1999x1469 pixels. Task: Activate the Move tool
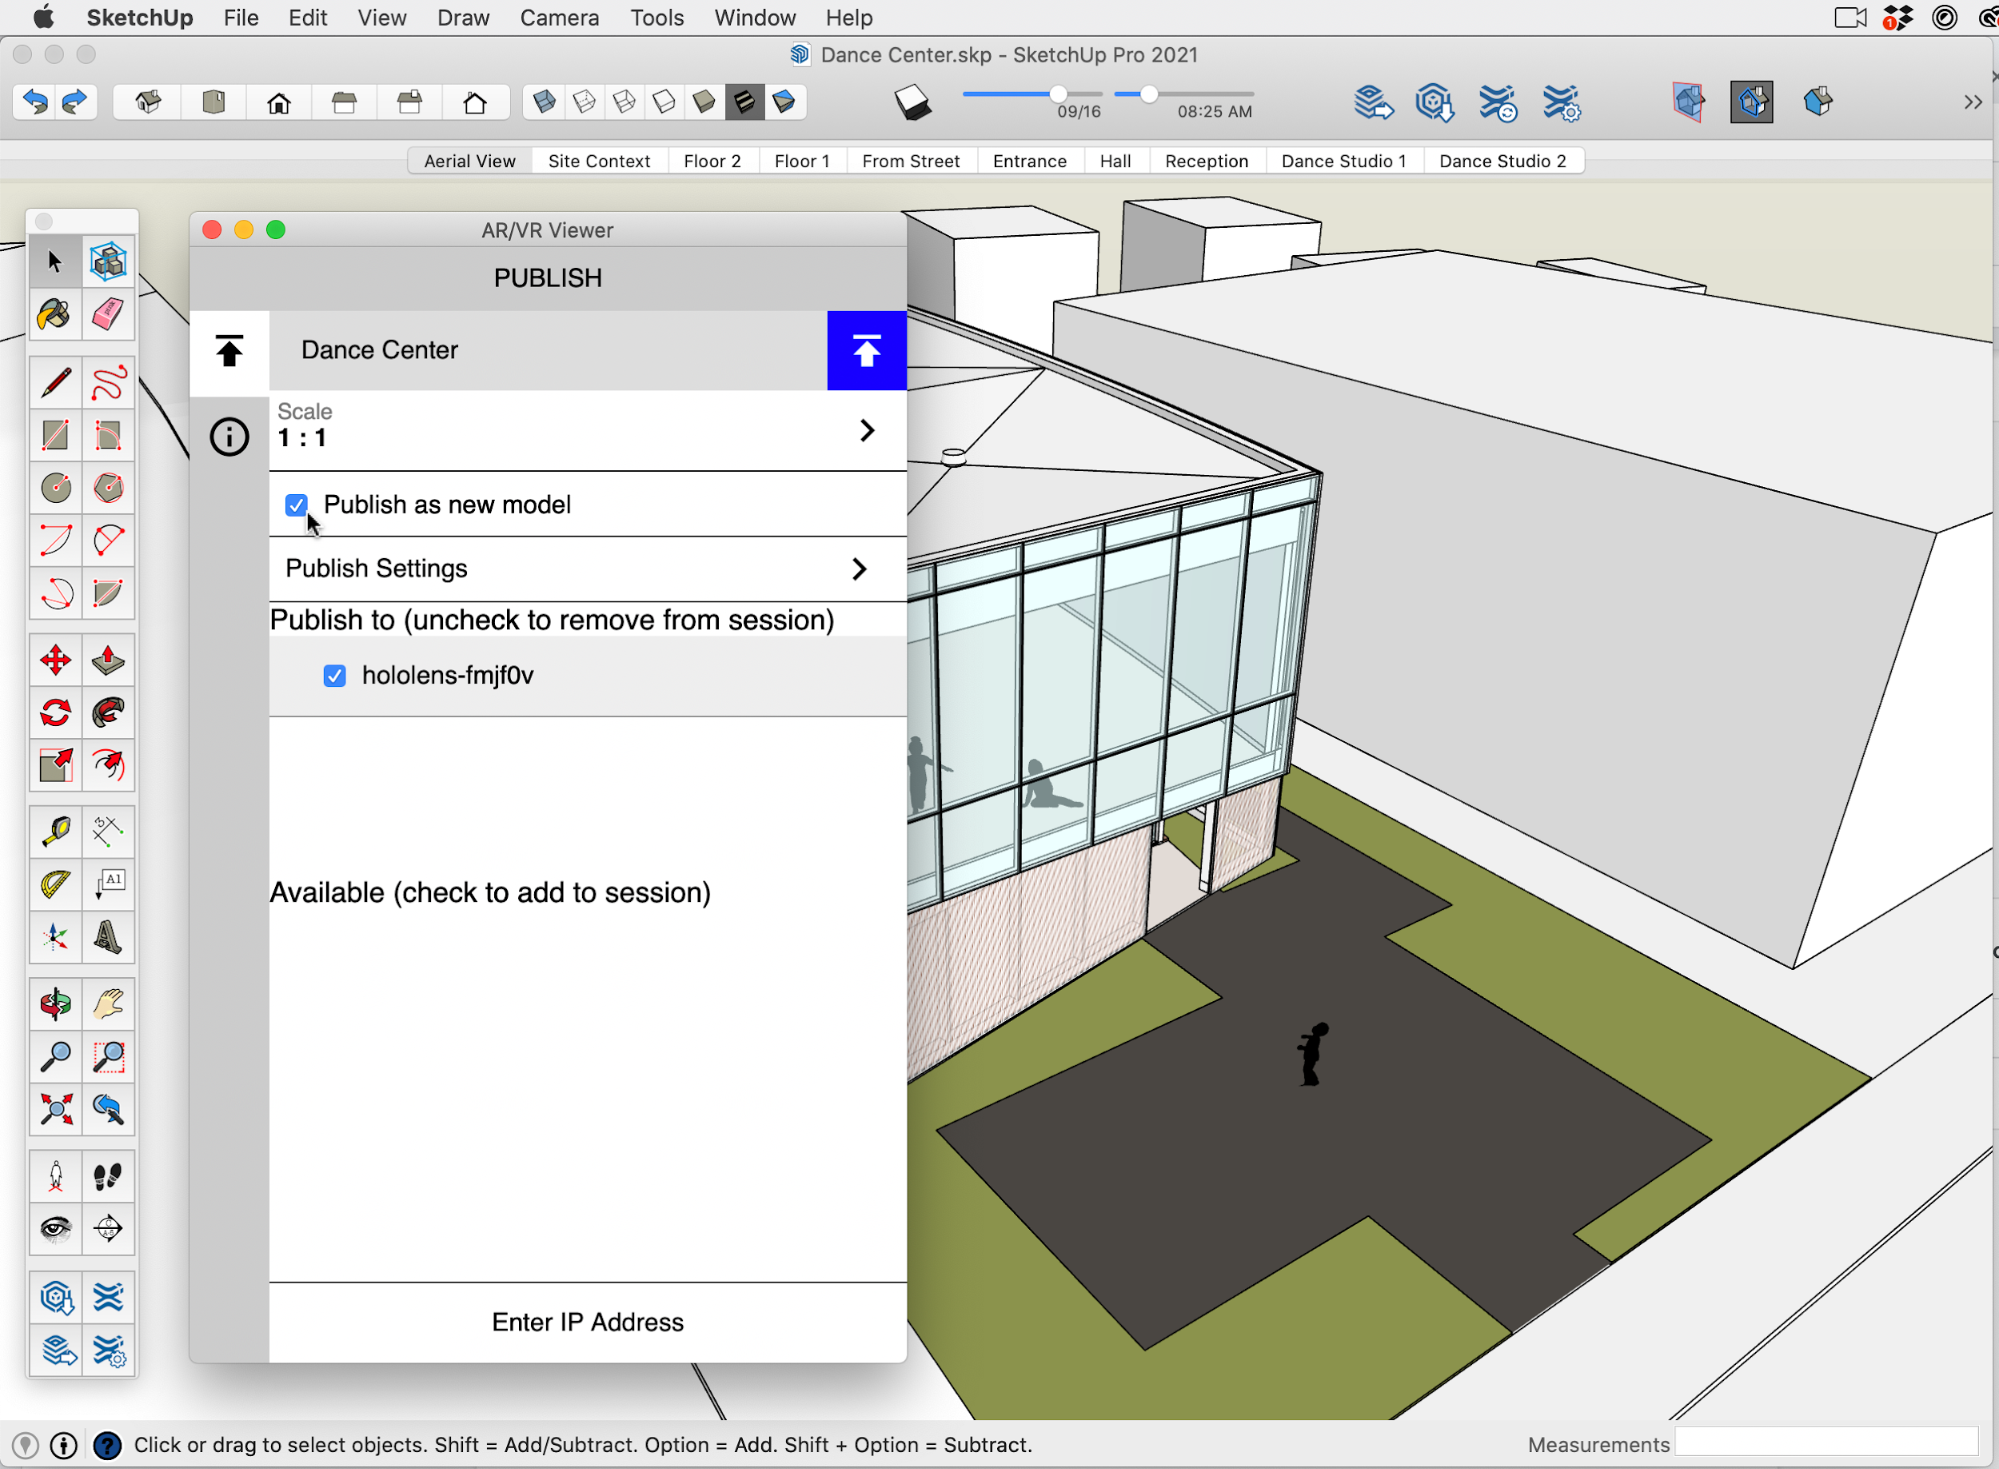[x=55, y=660]
